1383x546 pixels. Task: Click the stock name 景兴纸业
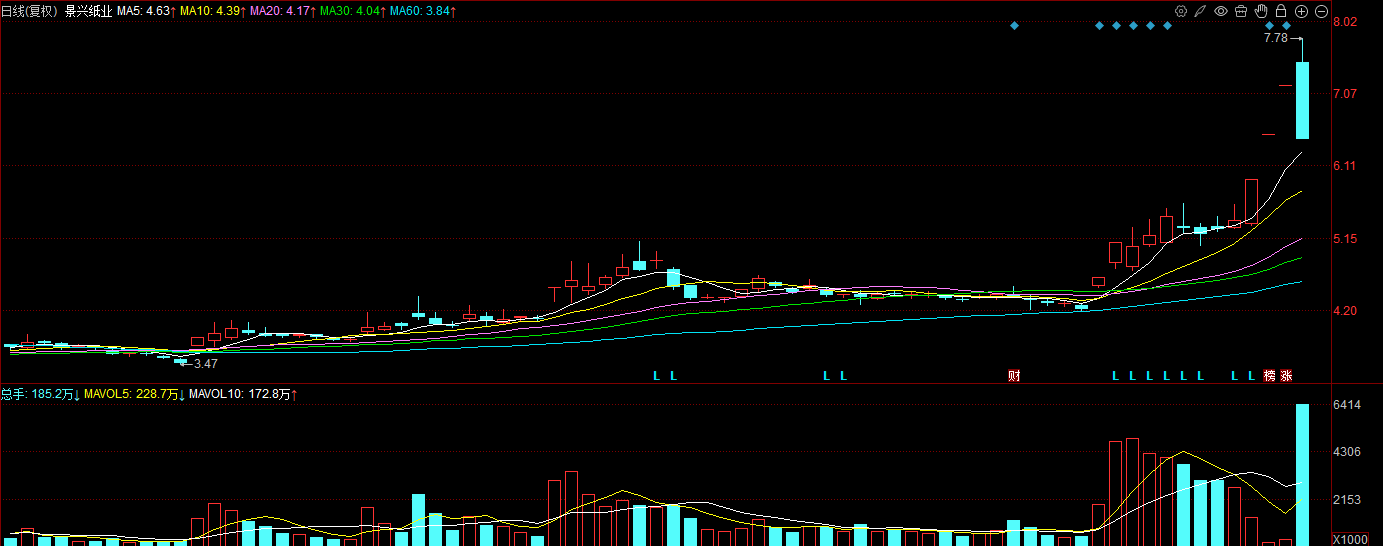click(x=89, y=11)
